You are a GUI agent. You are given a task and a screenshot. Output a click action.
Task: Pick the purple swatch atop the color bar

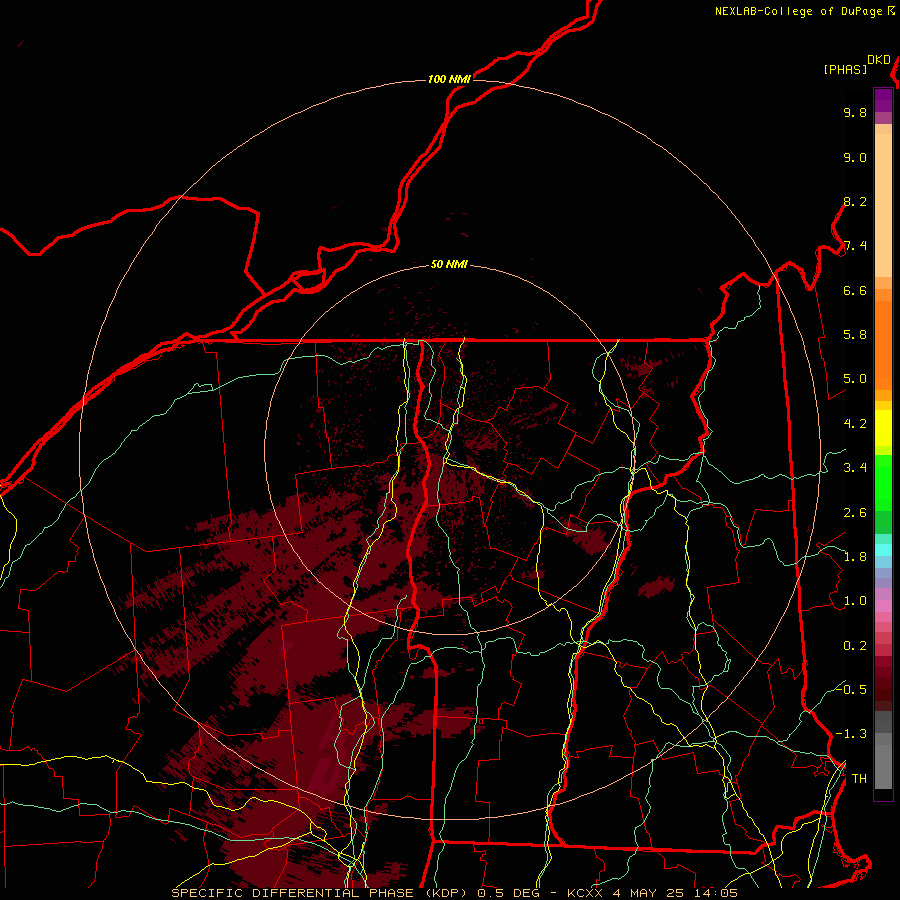coord(883,100)
